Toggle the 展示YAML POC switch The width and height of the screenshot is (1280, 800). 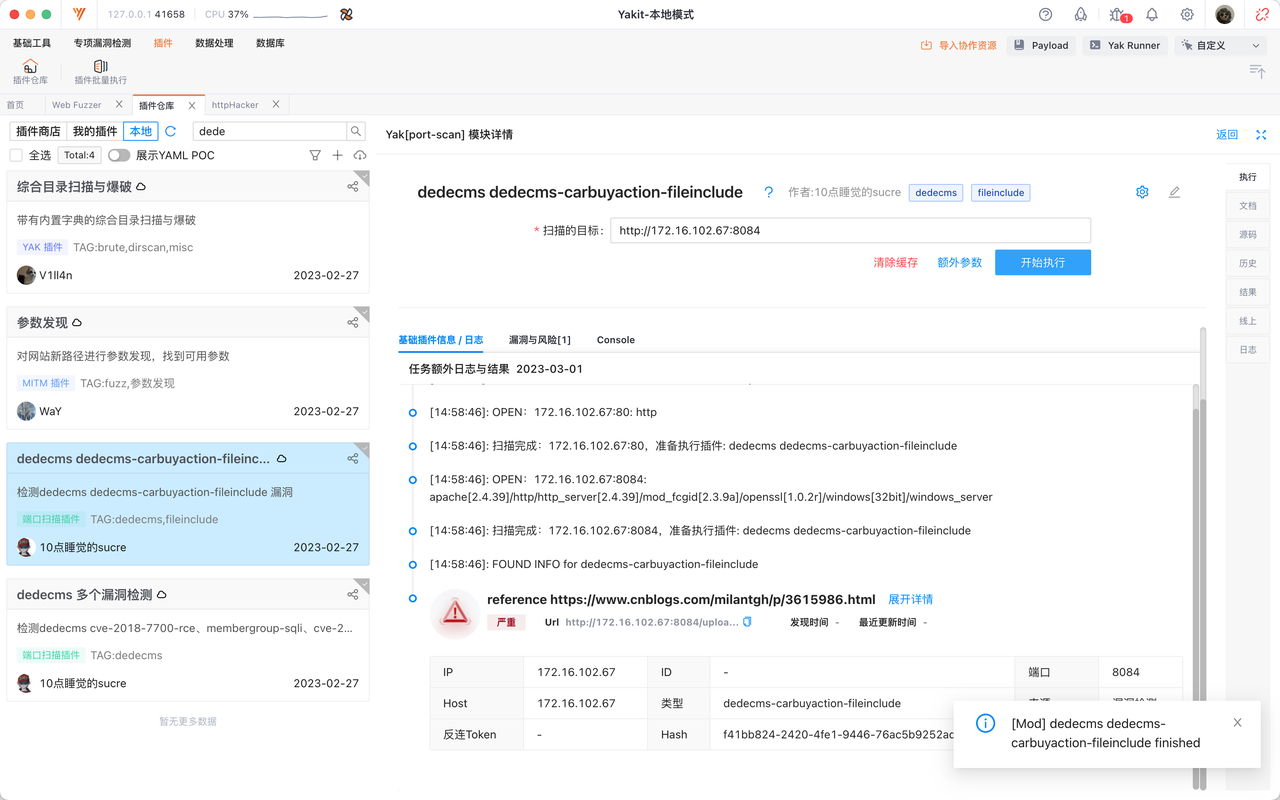click(x=119, y=155)
